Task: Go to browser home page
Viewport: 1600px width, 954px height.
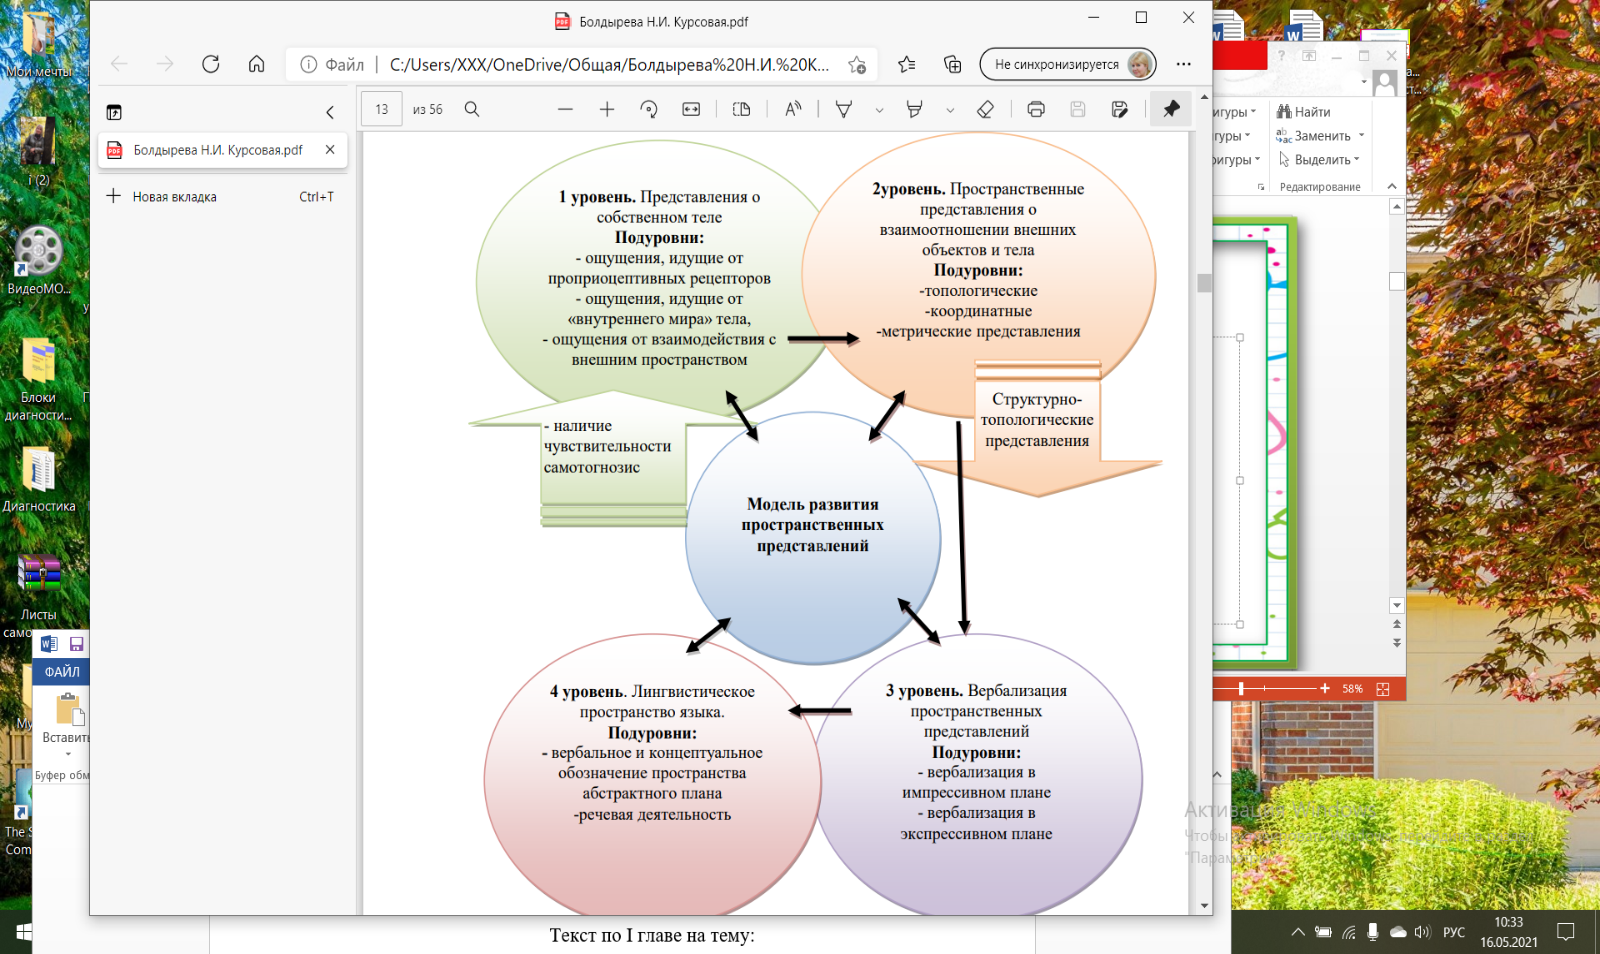Action: [257, 64]
